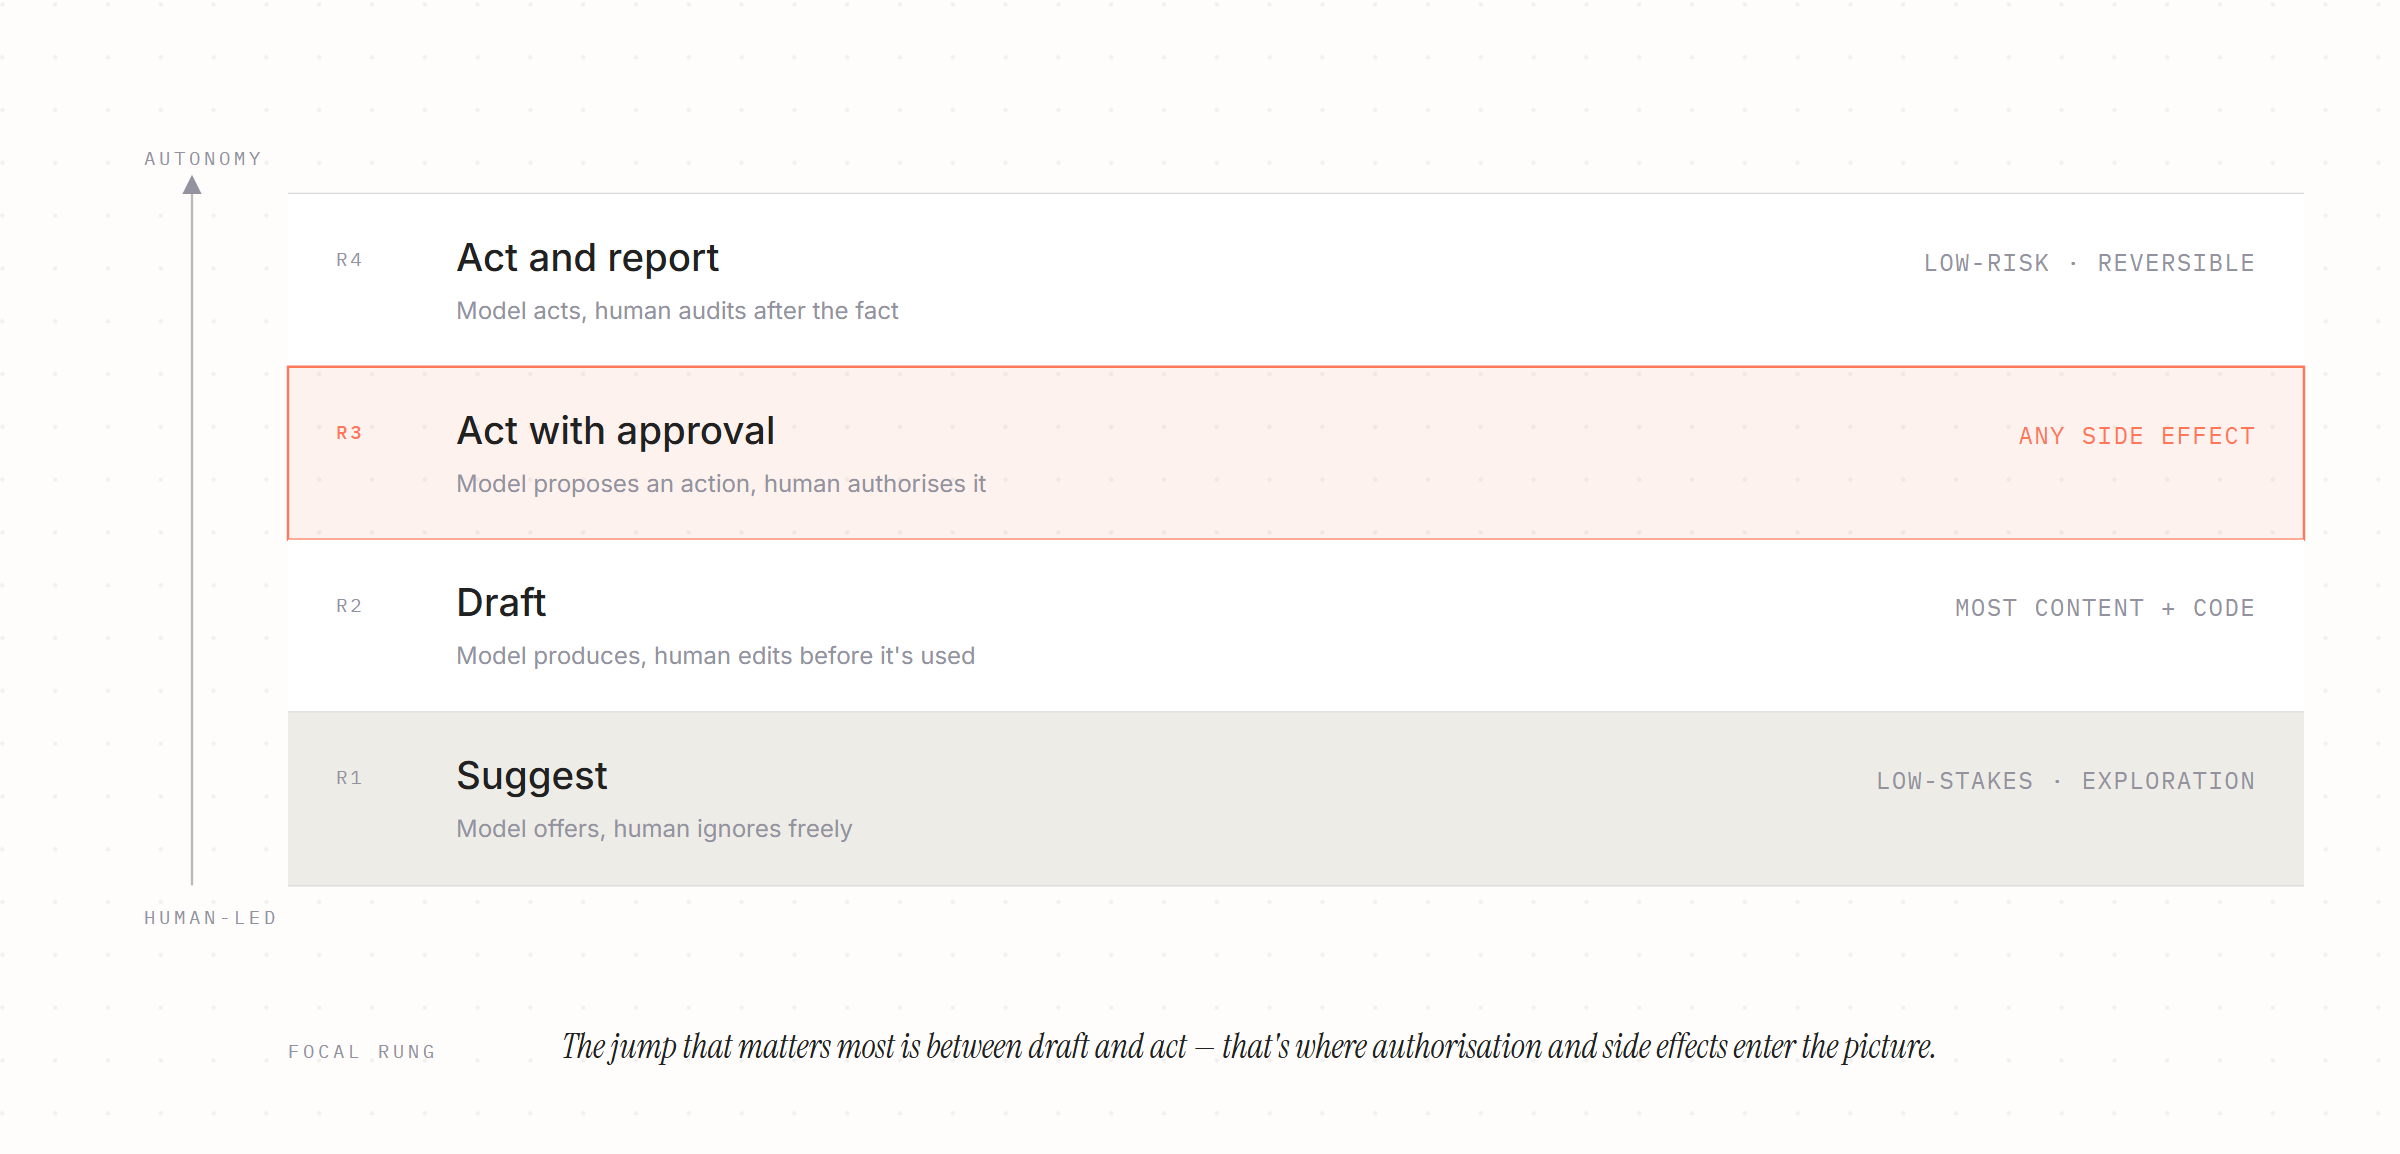Click 'Model offers, human ignores freely' text
This screenshot has width=2400, height=1154.
(x=654, y=829)
